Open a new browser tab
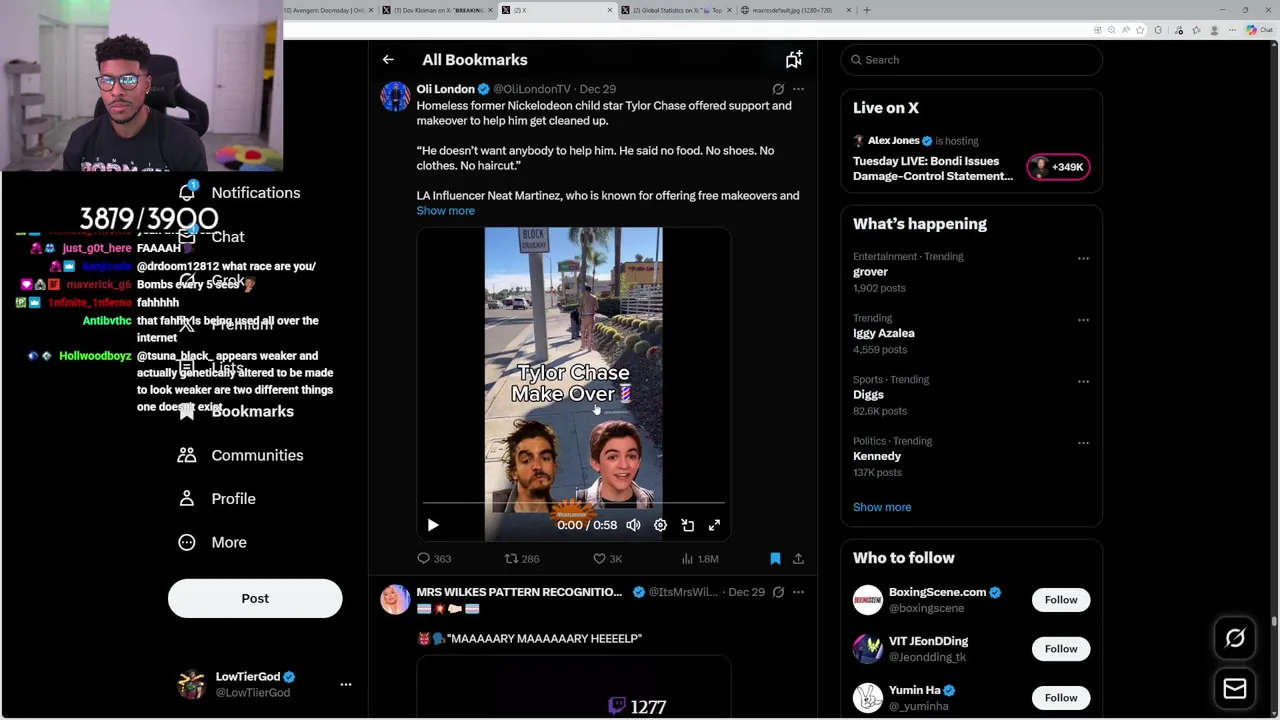Viewport: 1280px width, 720px height. click(867, 10)
